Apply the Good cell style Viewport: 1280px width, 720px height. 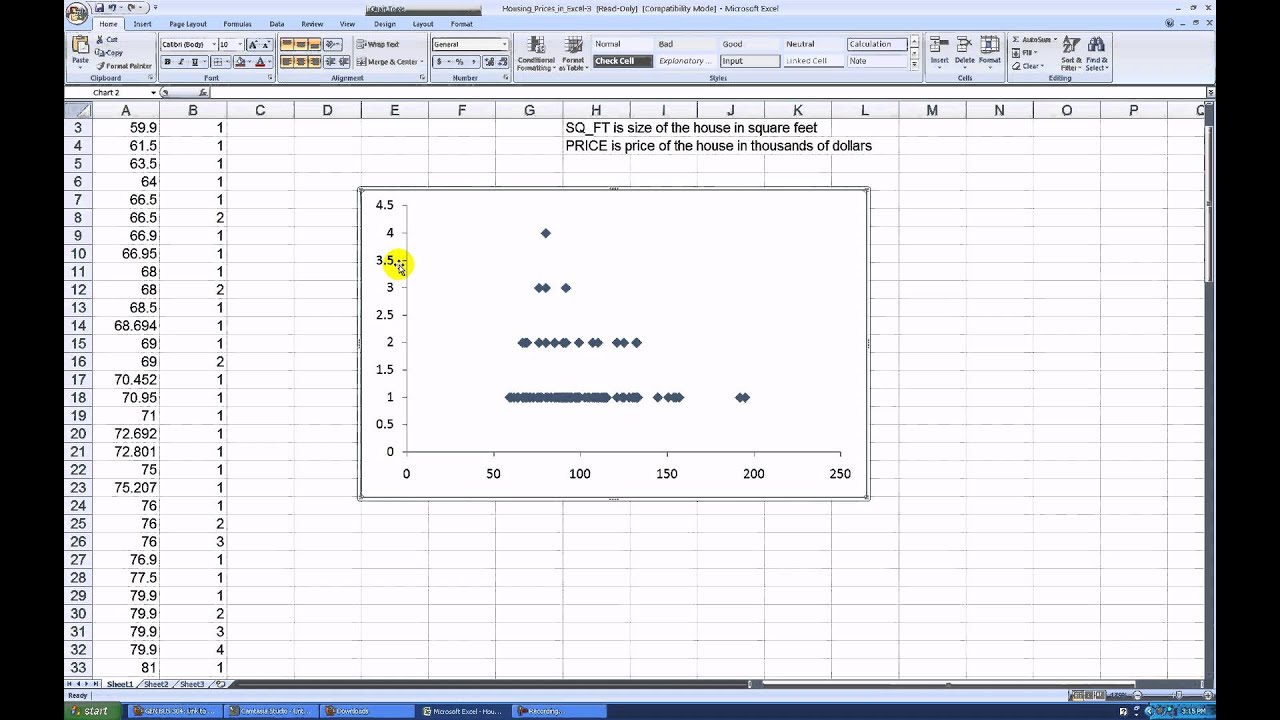pos(749,44)
